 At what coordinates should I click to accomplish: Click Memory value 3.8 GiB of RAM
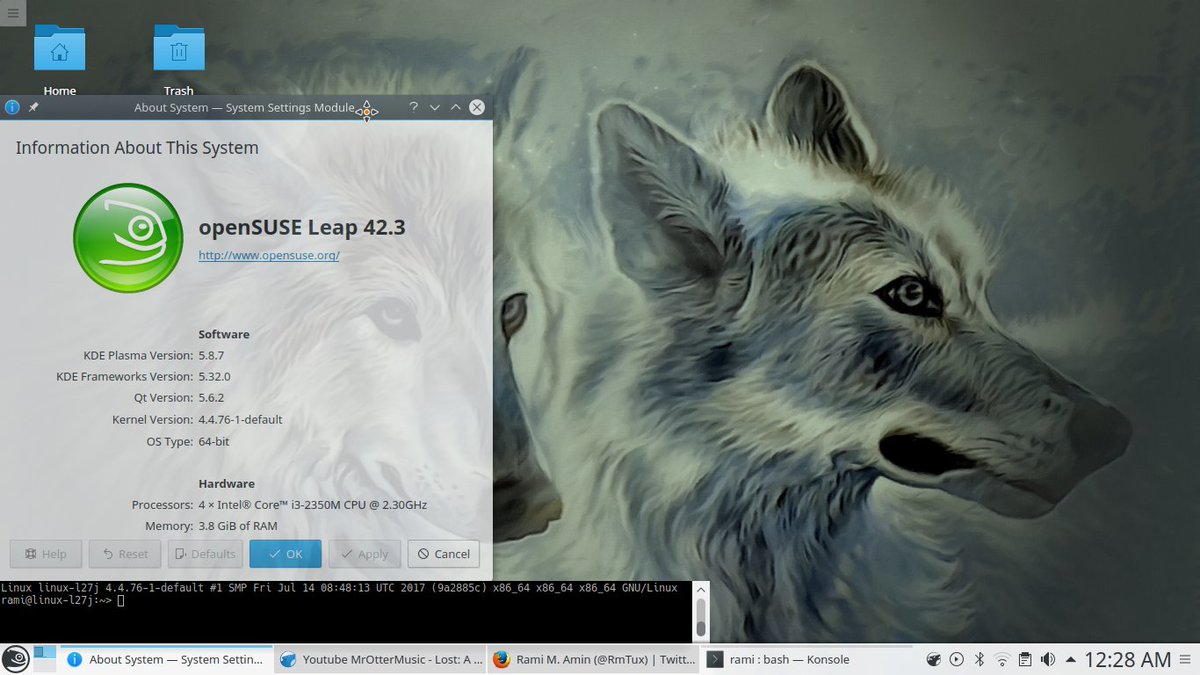click(x=238, y=526)
